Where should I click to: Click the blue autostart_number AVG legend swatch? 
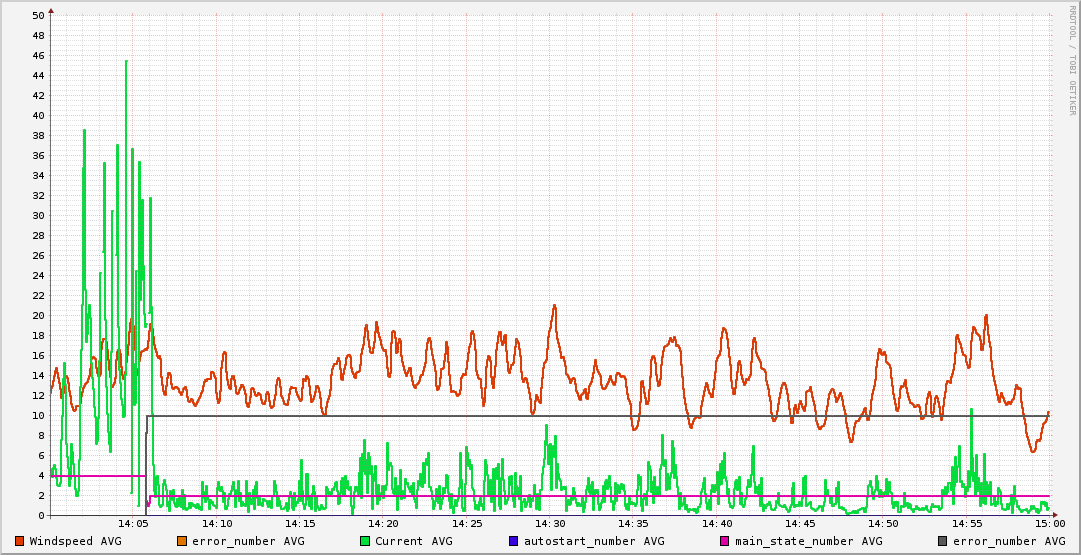coord(514,541)
